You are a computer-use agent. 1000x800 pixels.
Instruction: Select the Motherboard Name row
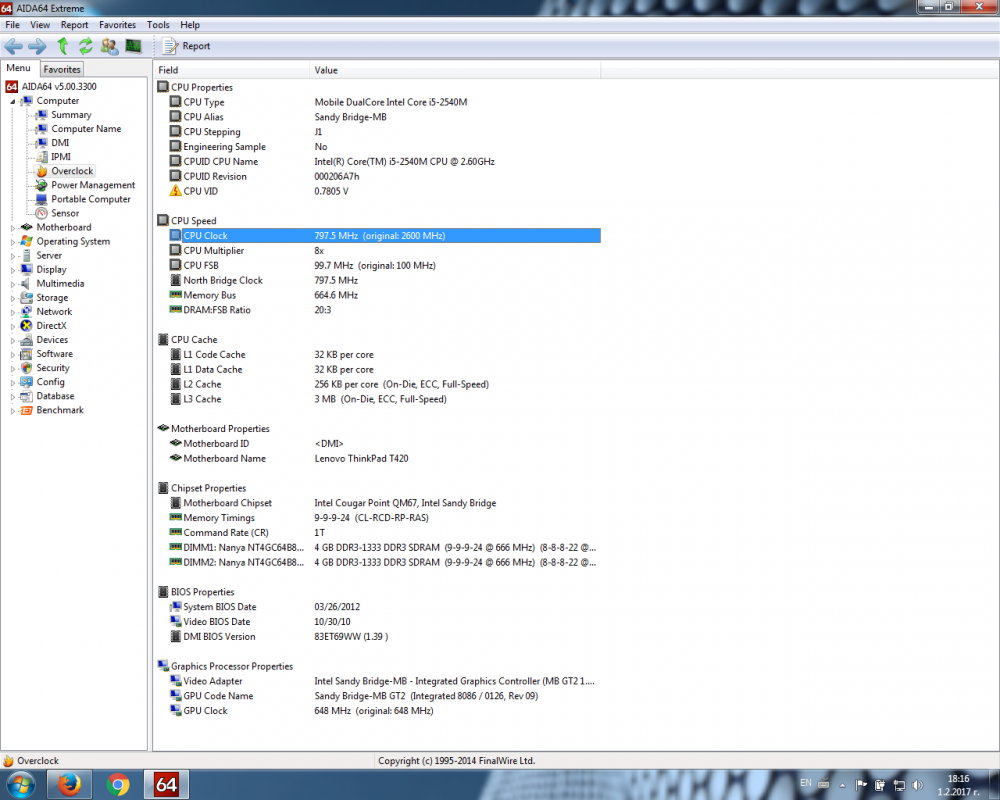tap(385, 459)
